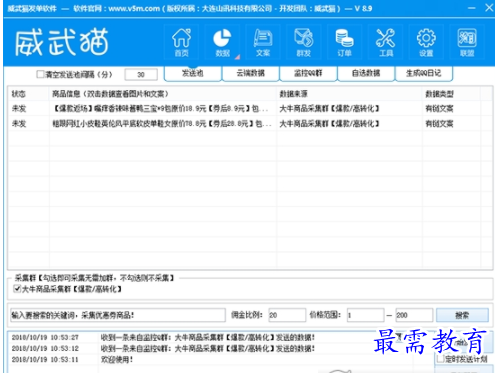Click 未发 status of the 爆款返场 row
The height and width of the screenshot is (373, 495).
coord(19,109)
